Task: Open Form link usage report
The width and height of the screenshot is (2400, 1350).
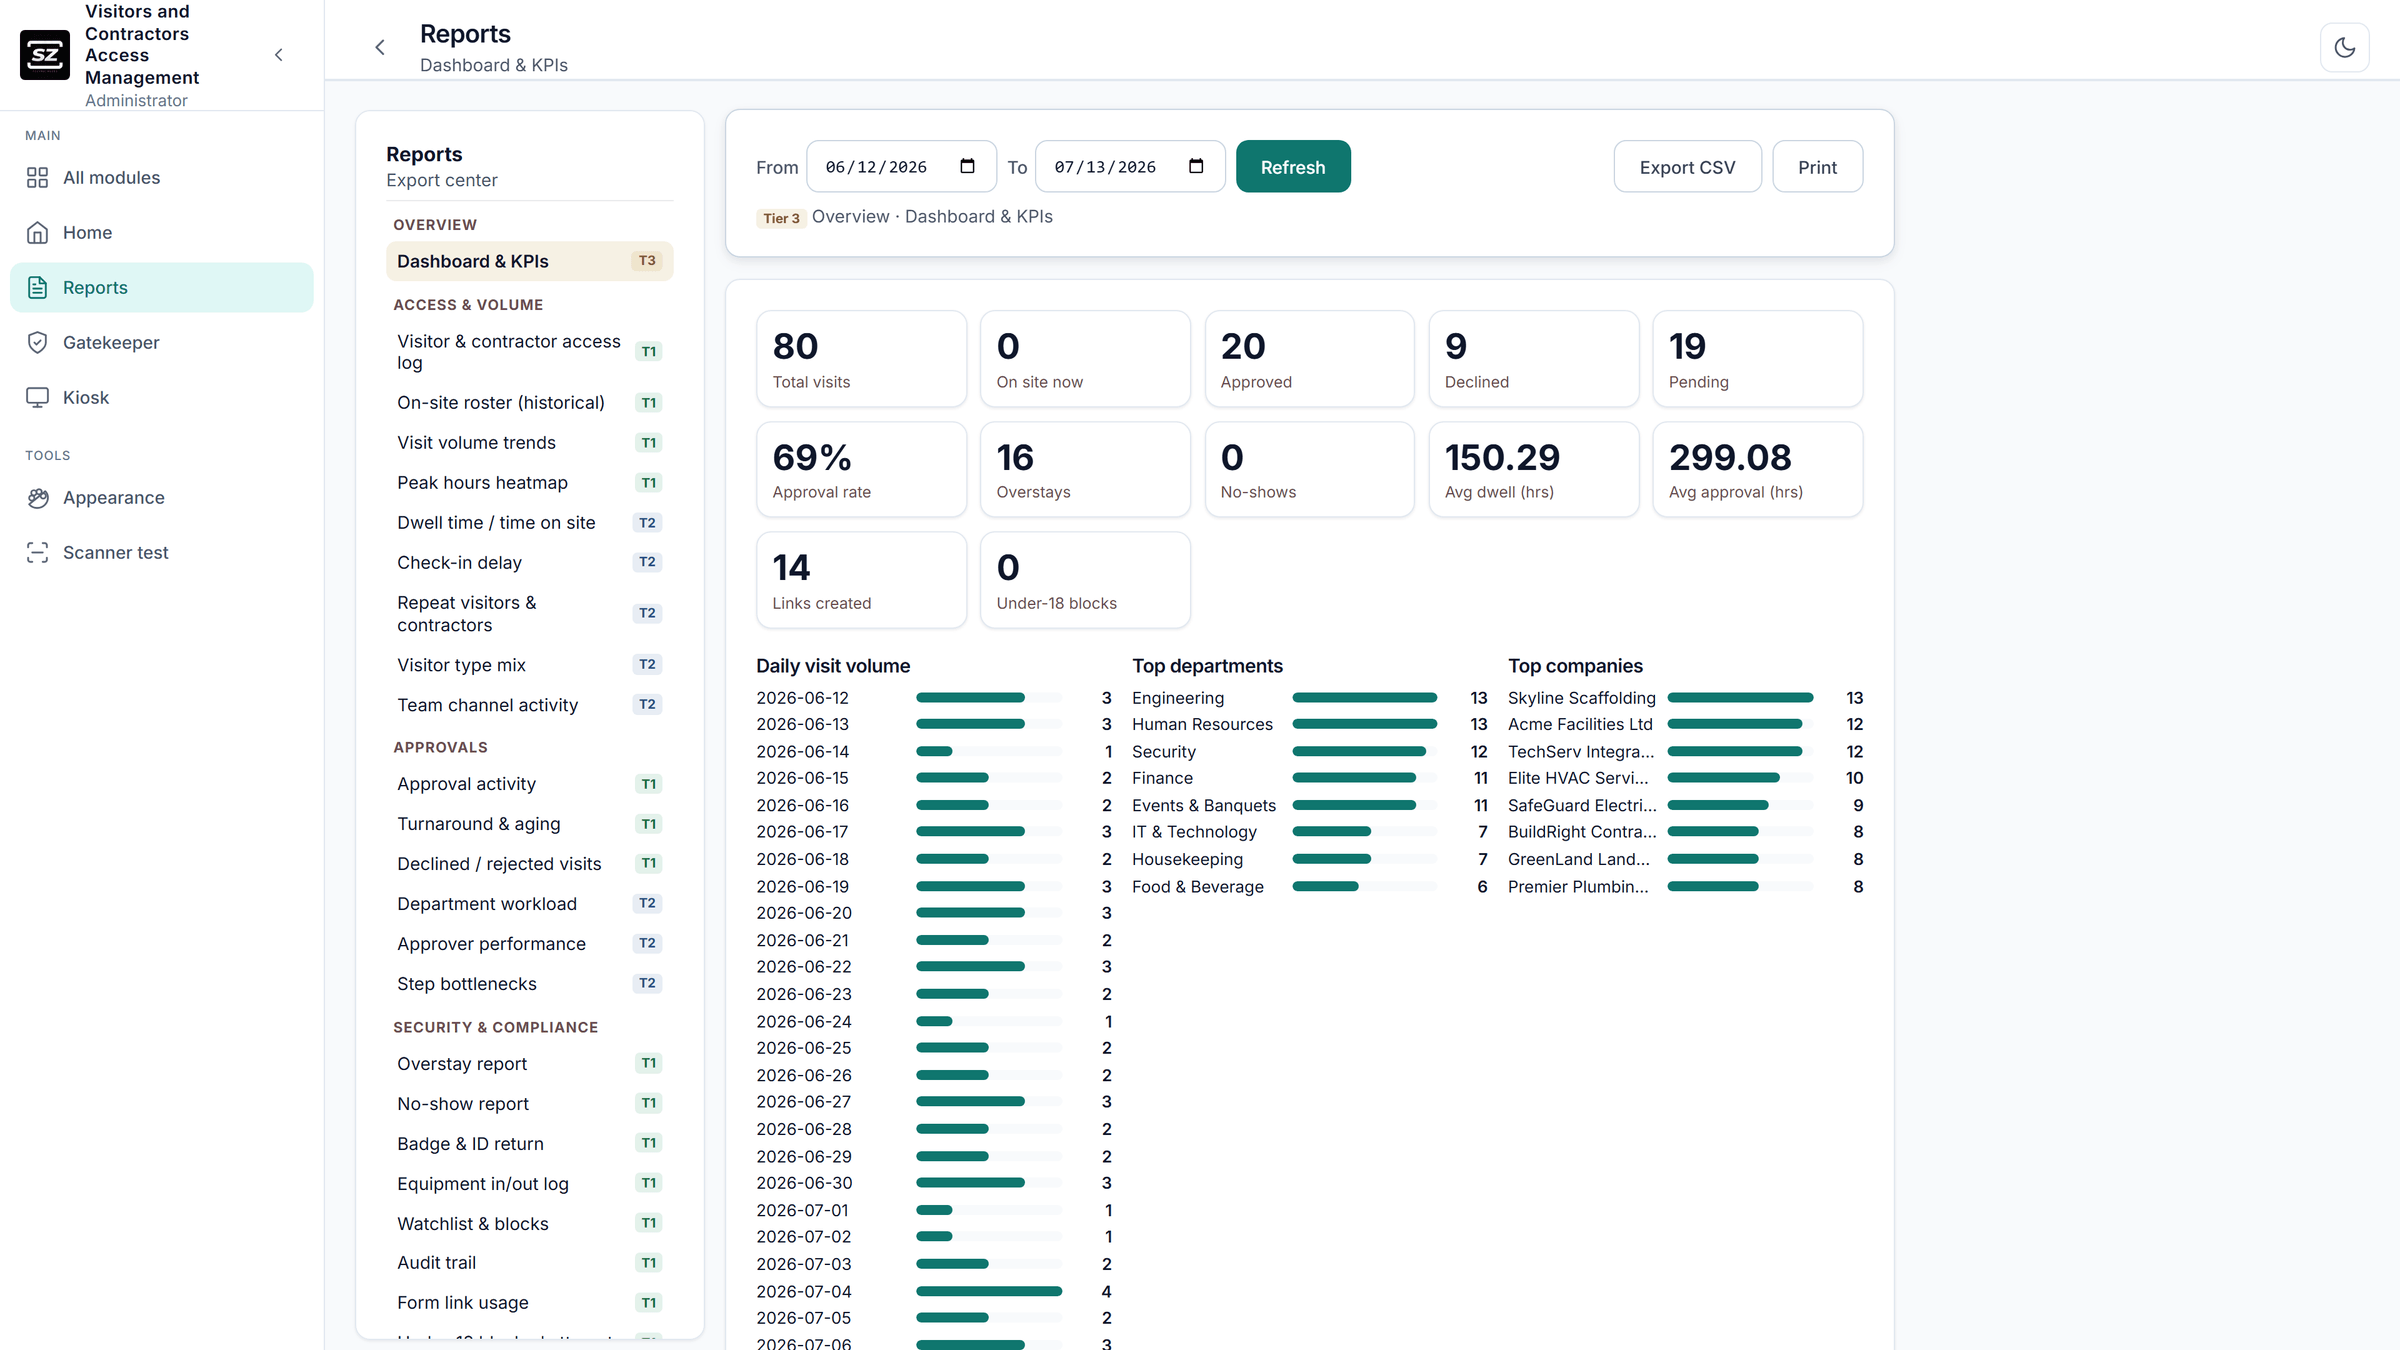Action: point(529,1302)
